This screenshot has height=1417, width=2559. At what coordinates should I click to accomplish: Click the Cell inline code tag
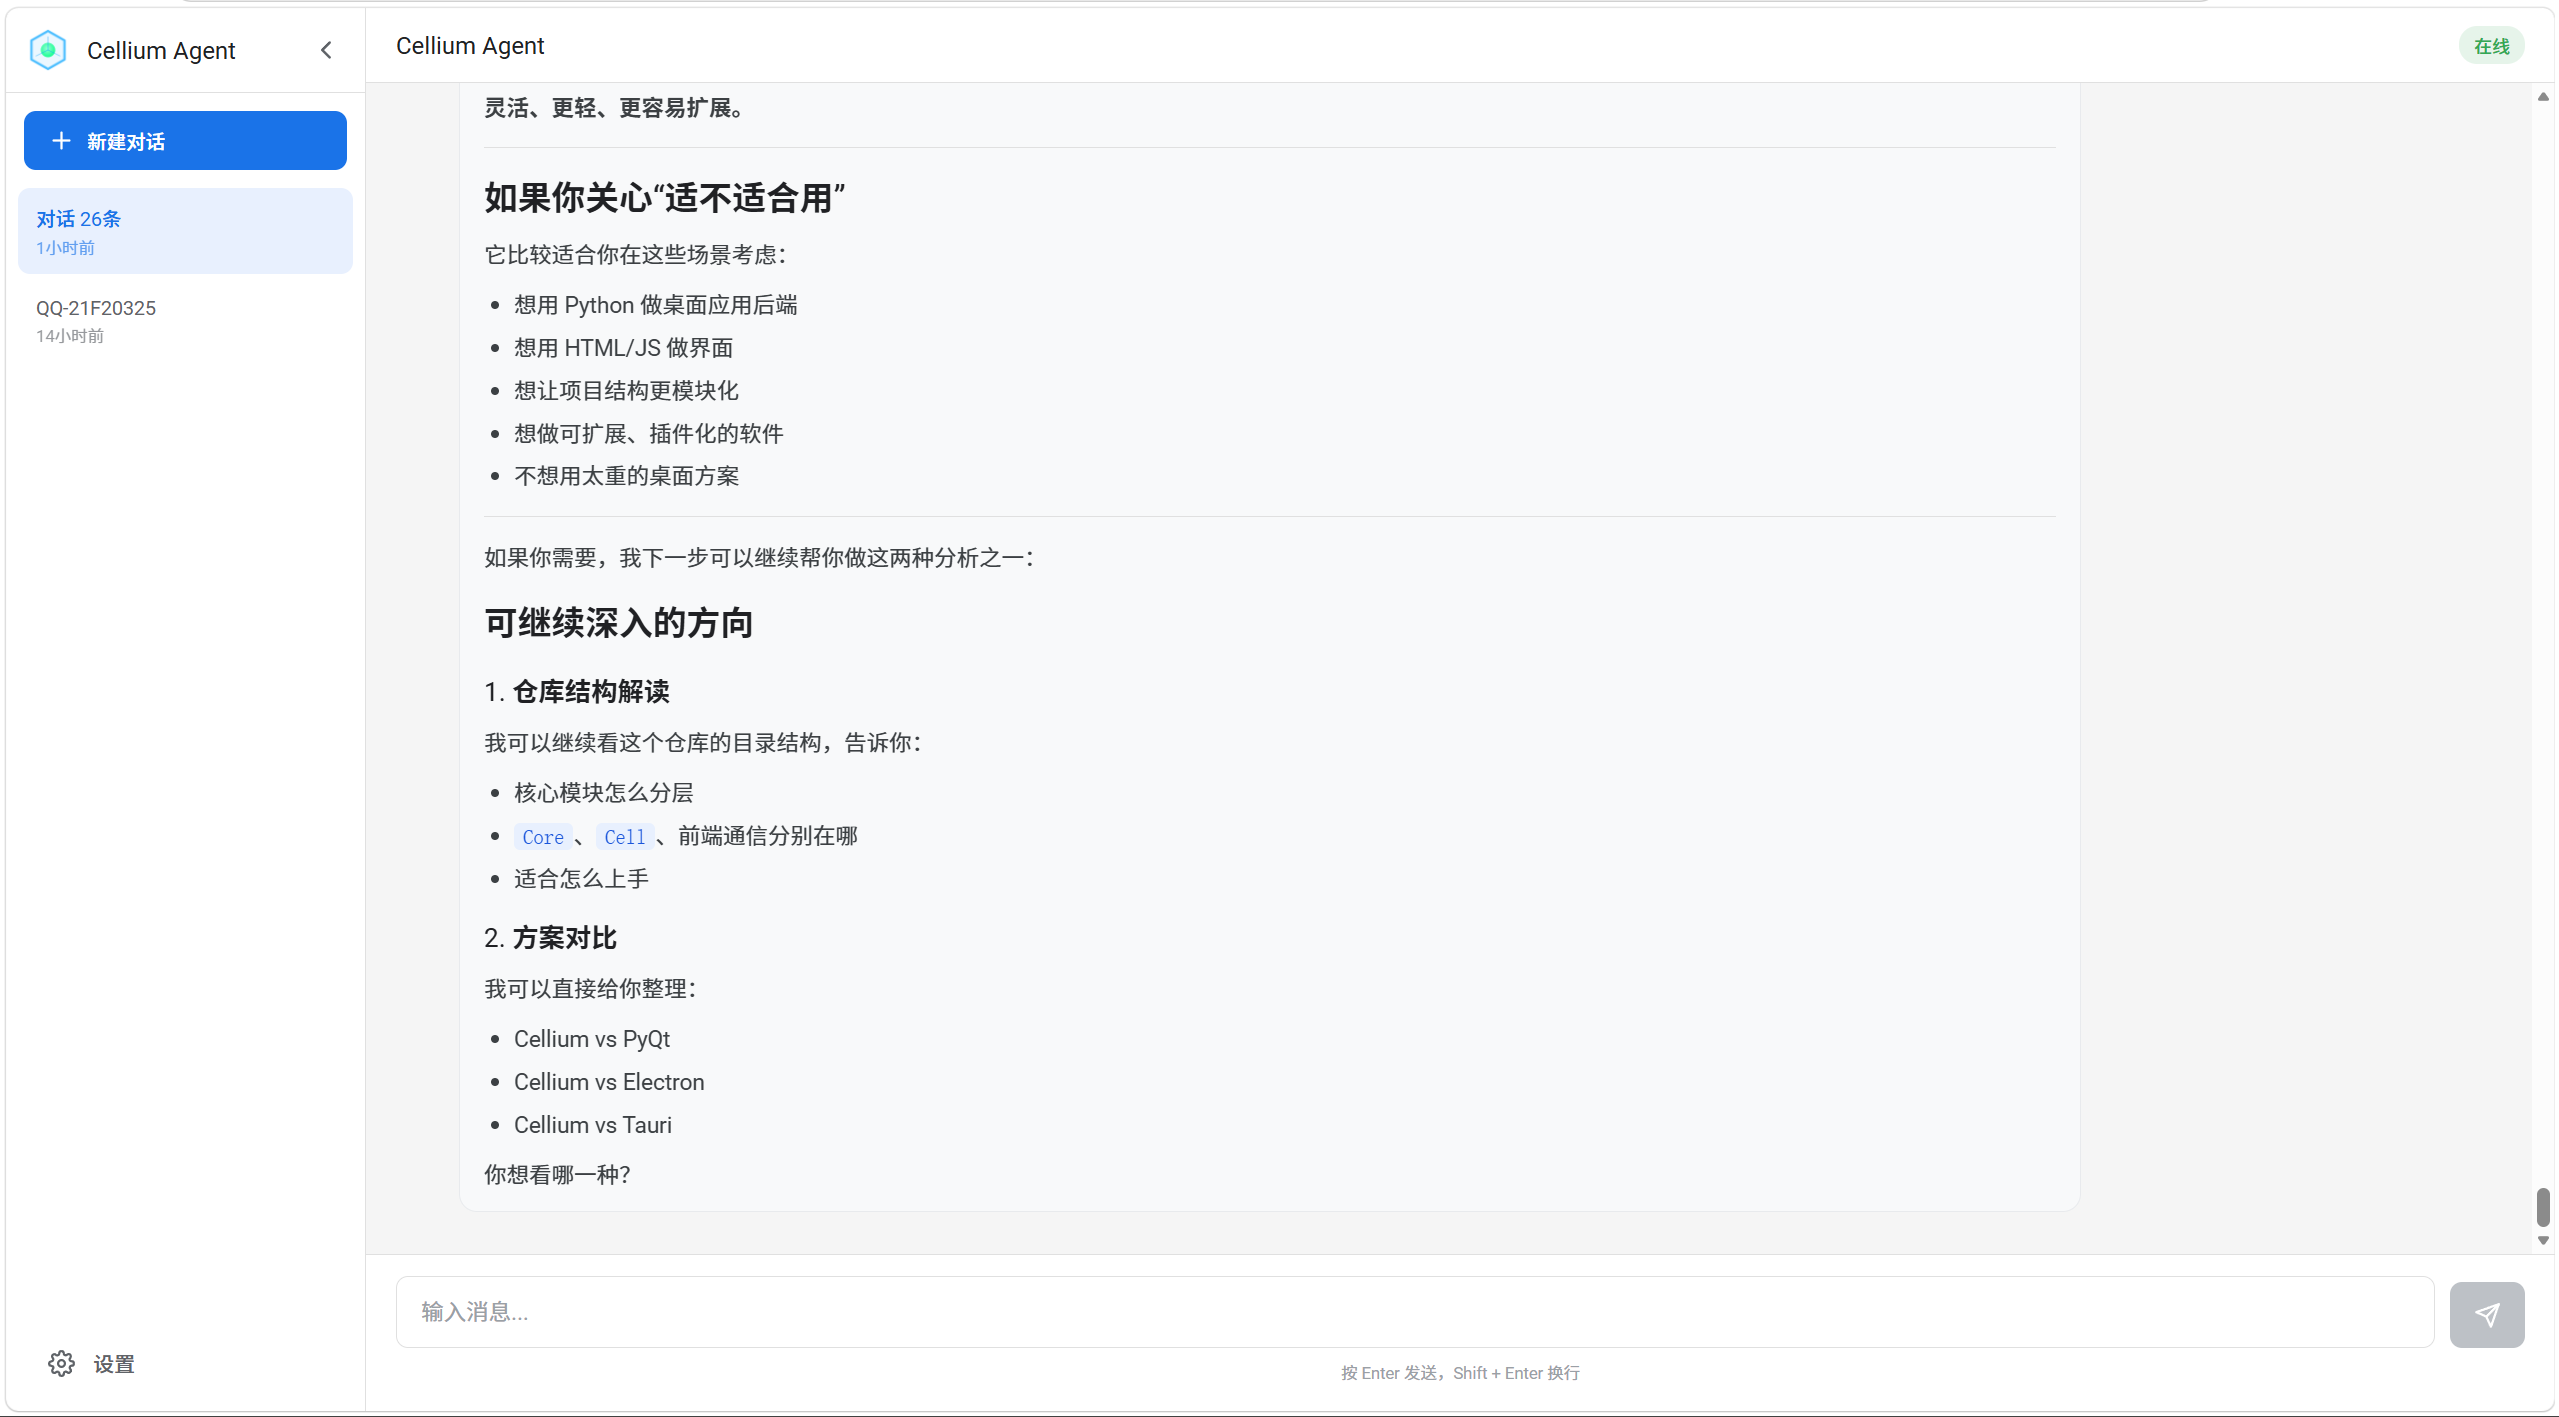624,837
